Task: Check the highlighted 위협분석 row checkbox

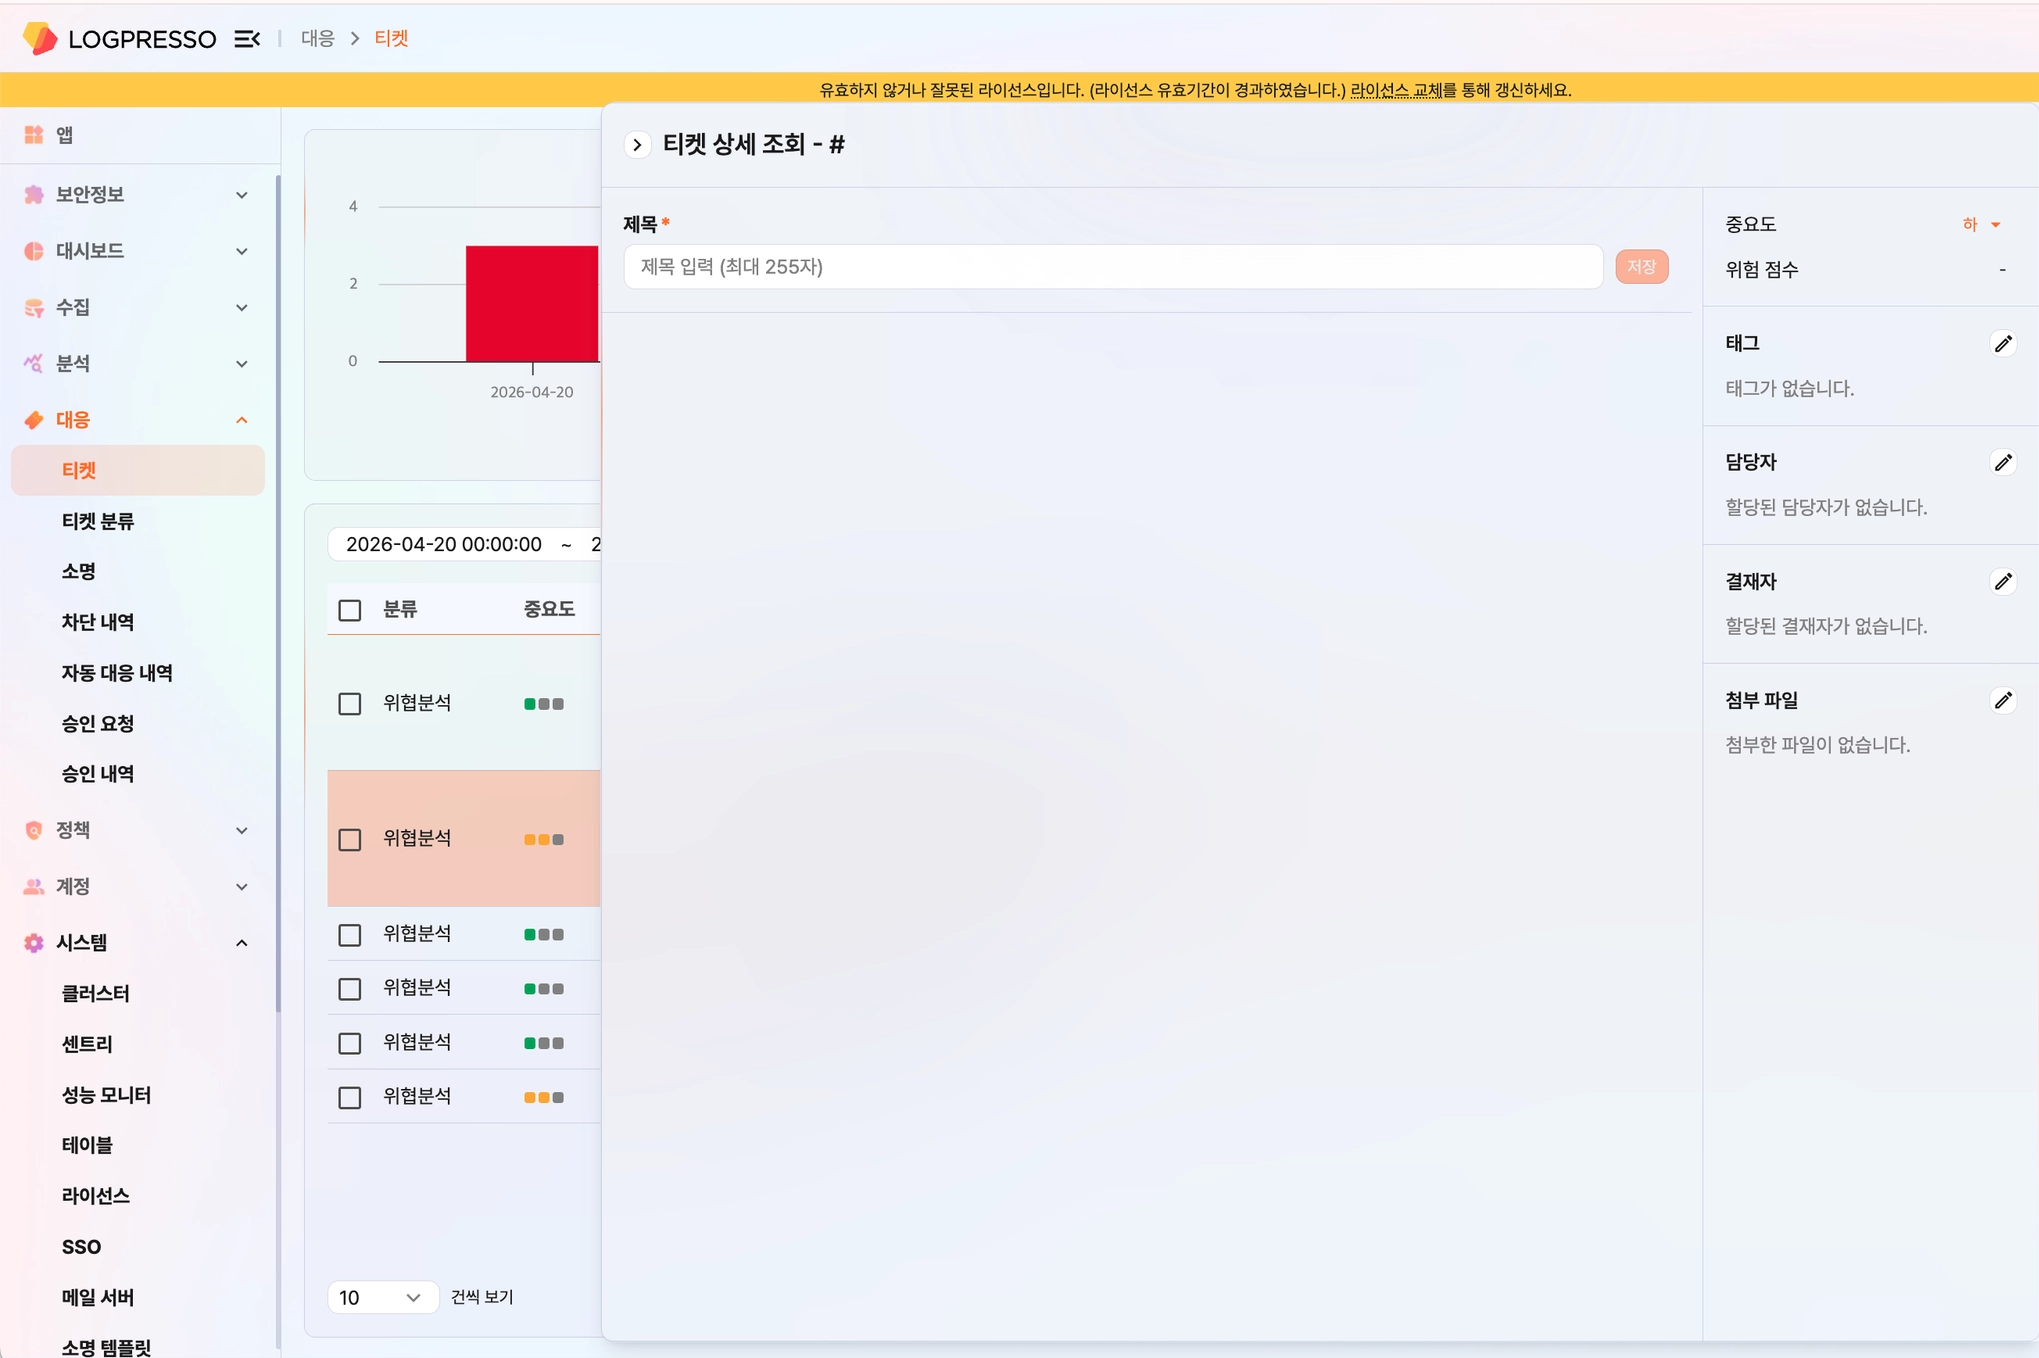Action: pyautogui.click(x=350, y=839)
